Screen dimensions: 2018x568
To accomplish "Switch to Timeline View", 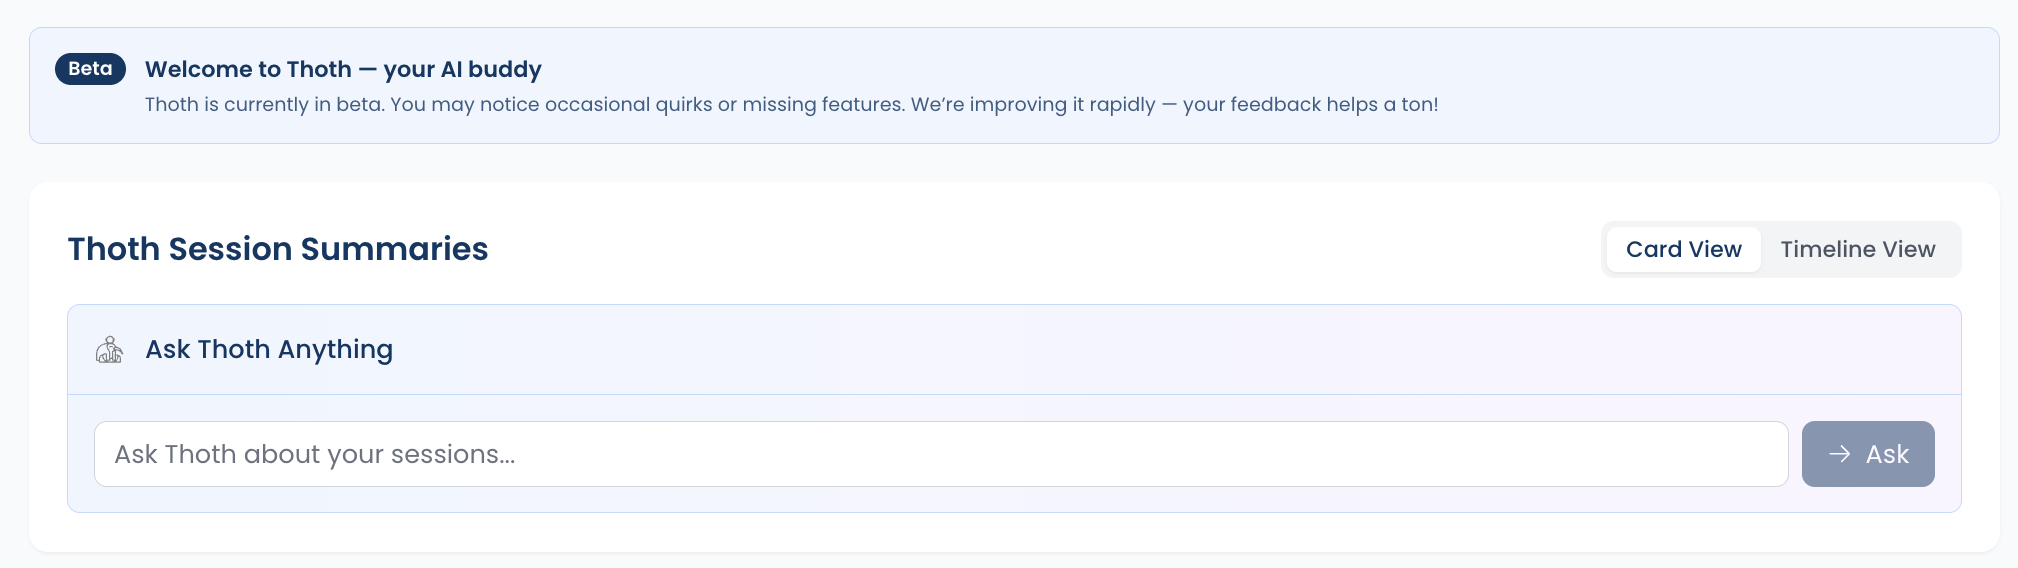I will pos(1857,249).
